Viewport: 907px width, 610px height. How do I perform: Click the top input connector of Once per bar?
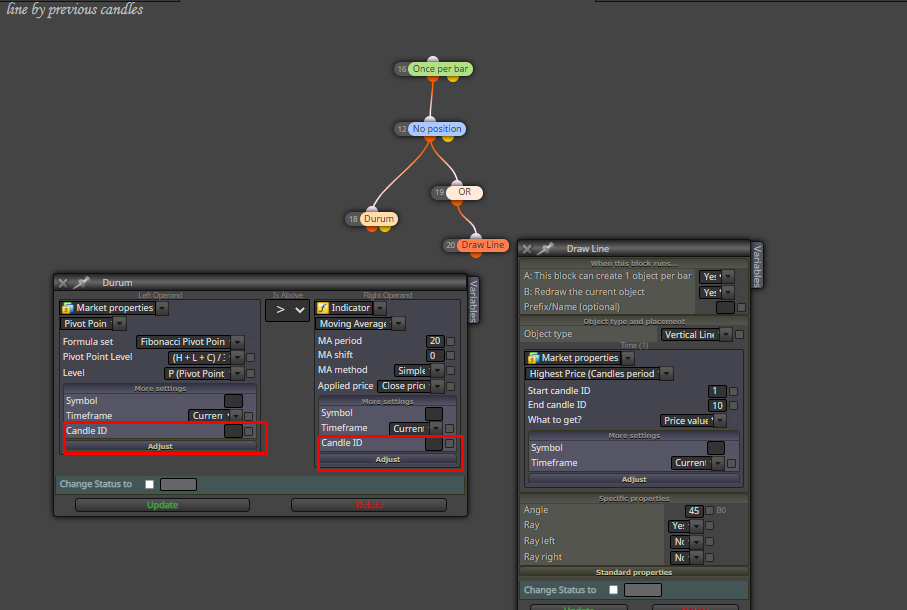pos(433,60)
